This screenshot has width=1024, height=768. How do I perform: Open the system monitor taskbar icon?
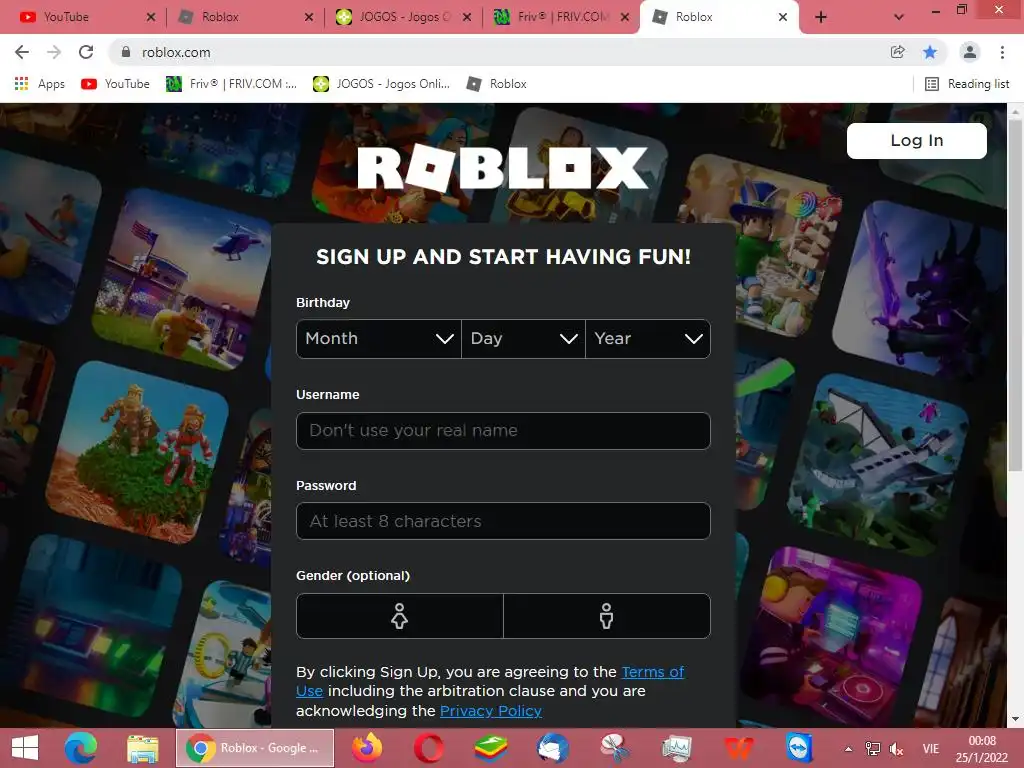(677, 748)
